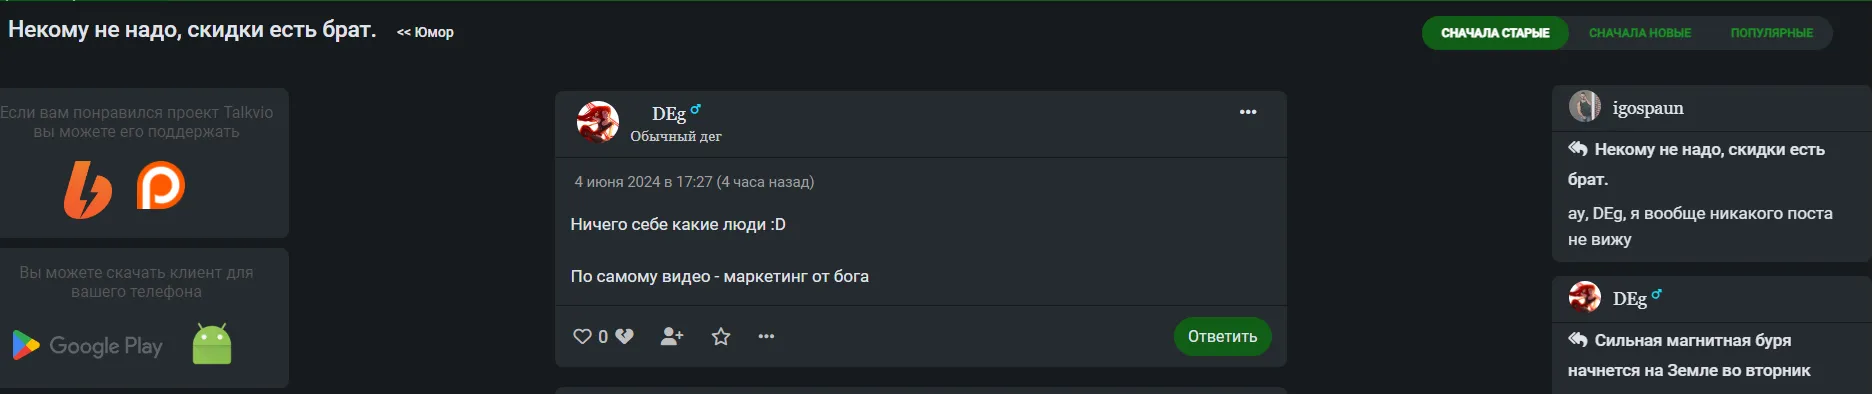Open the Google Play download link

click(87, 346)
